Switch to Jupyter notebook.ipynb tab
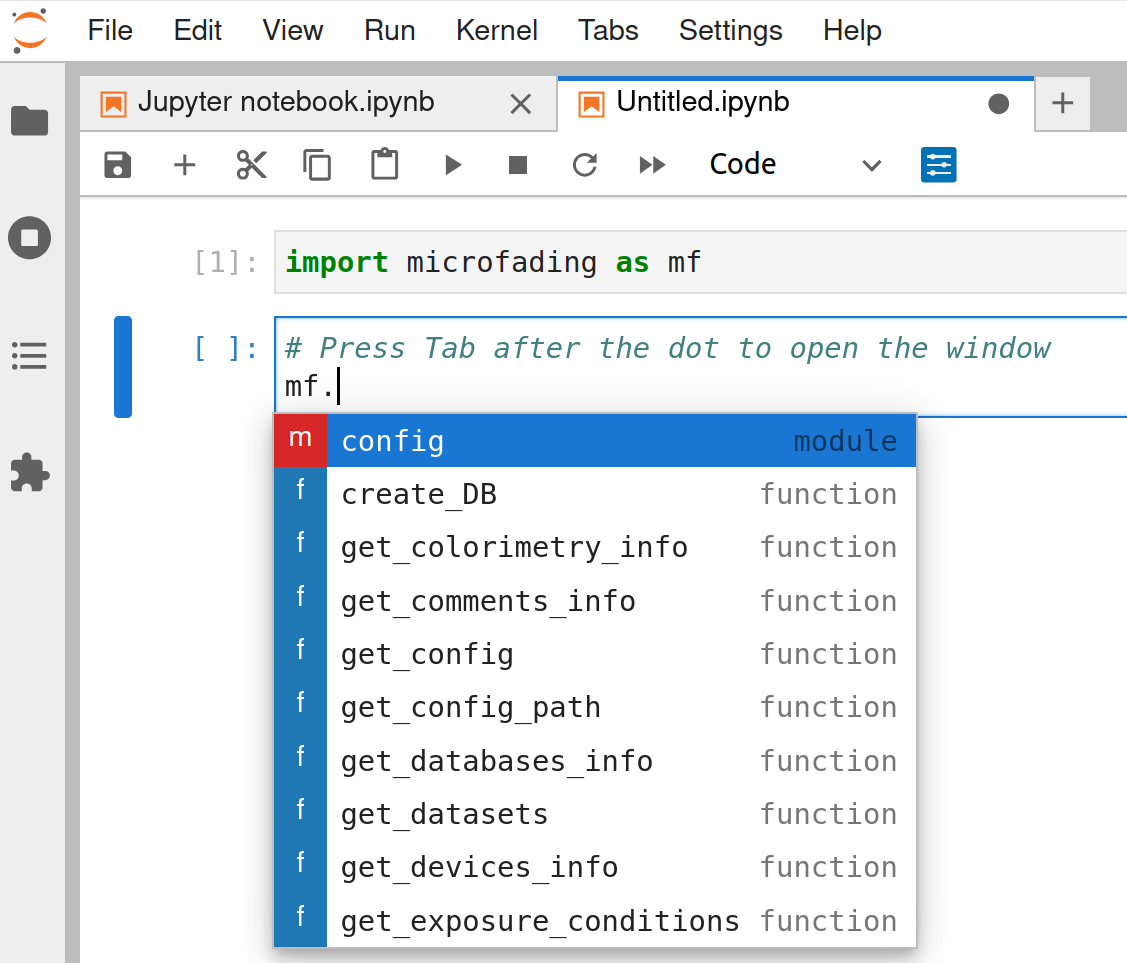The image size is (1127, 963). [x=286, y=103]
